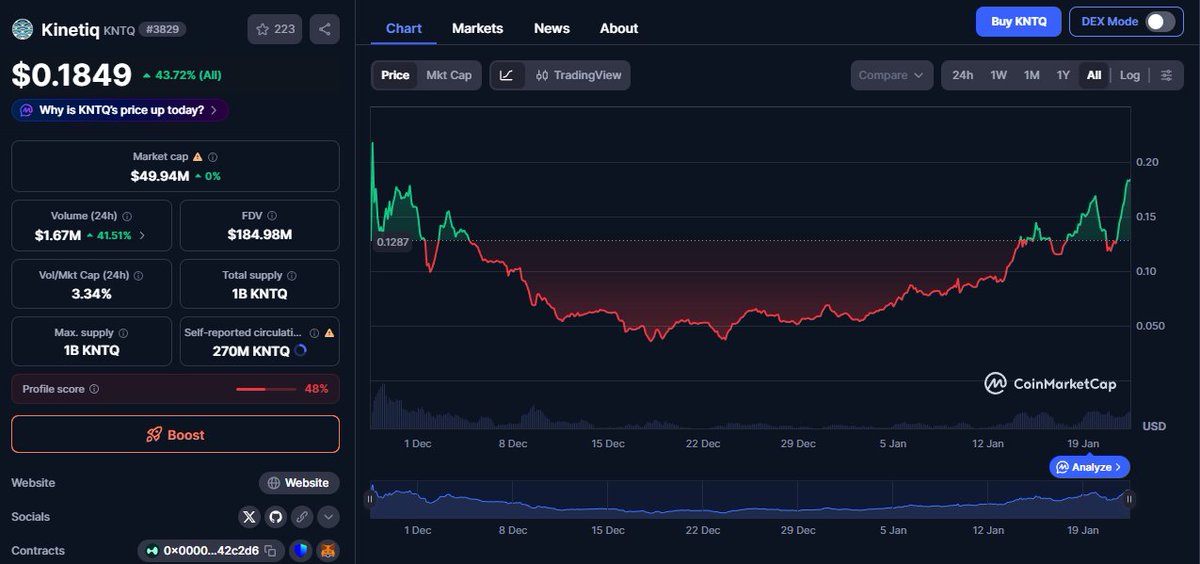Click the $49.94M market cap value

pos(160,176)
